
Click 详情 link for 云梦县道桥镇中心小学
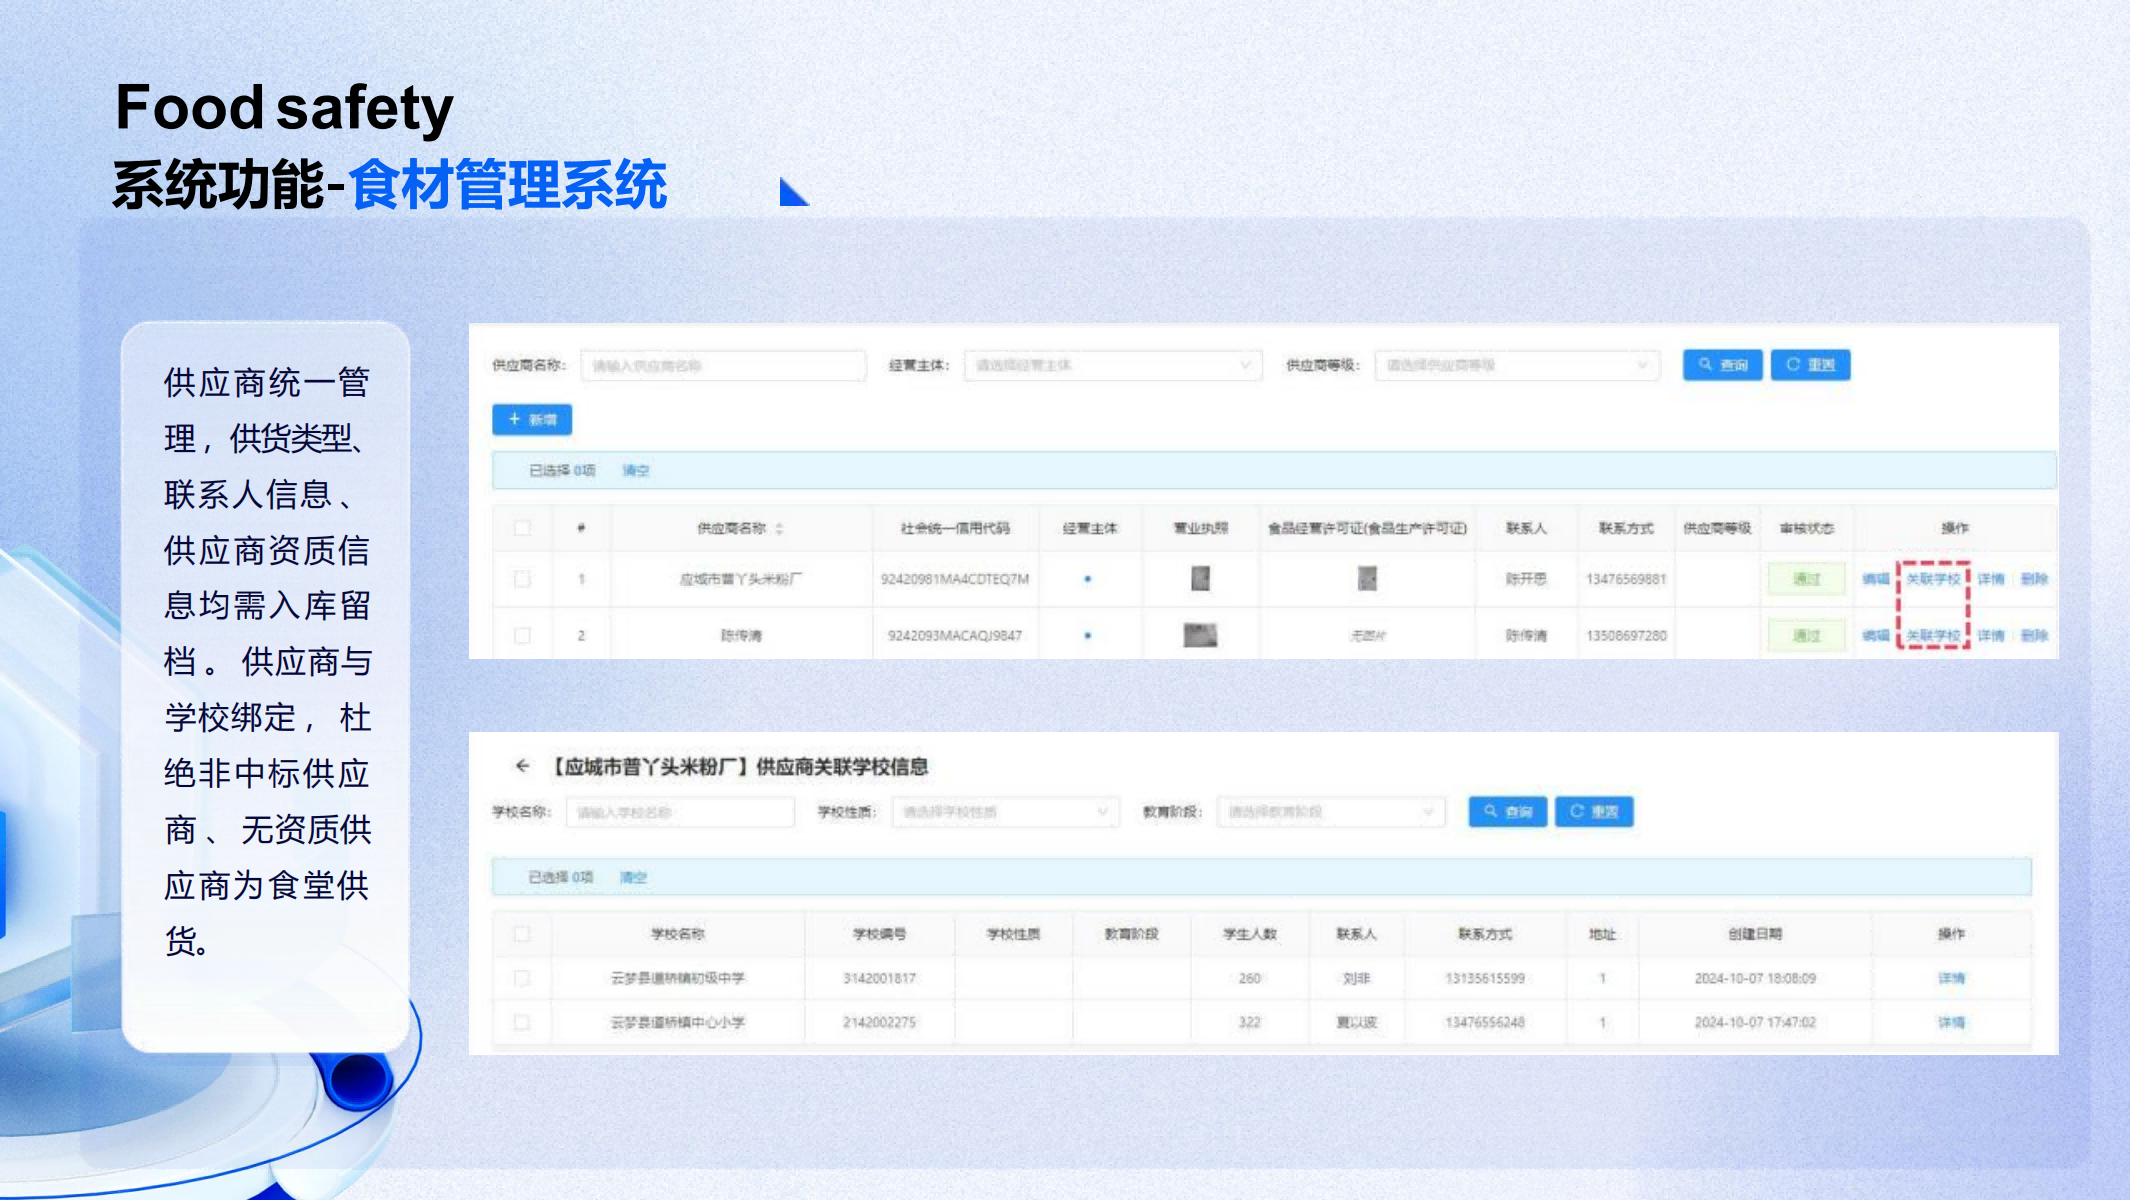(1951, 1022)
